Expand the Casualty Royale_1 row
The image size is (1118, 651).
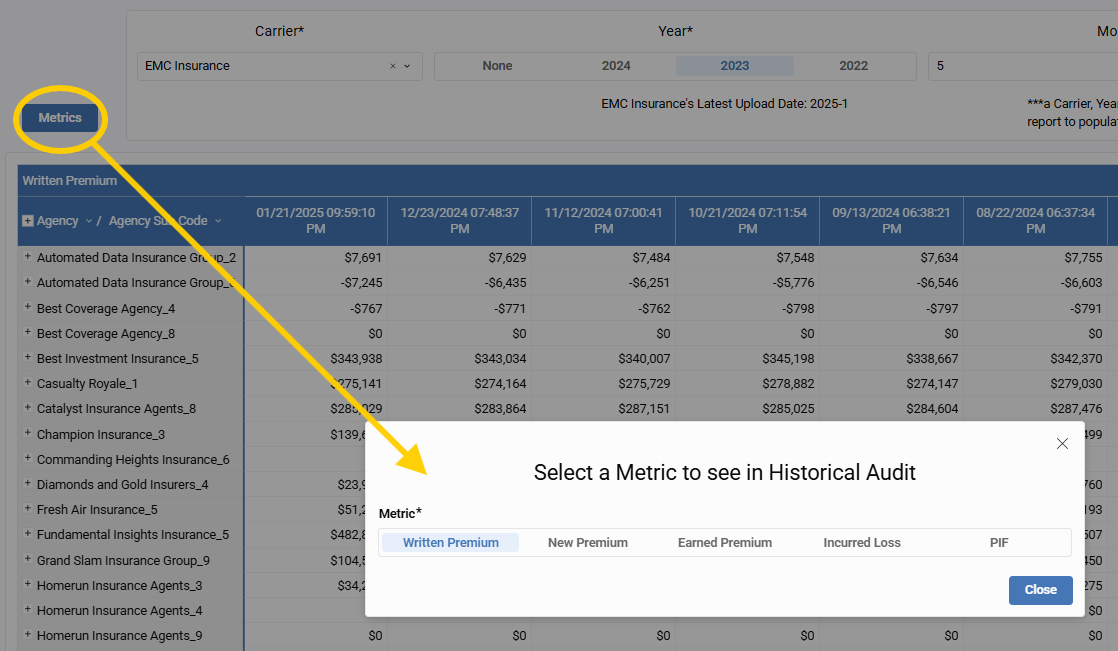coord(28,383)
